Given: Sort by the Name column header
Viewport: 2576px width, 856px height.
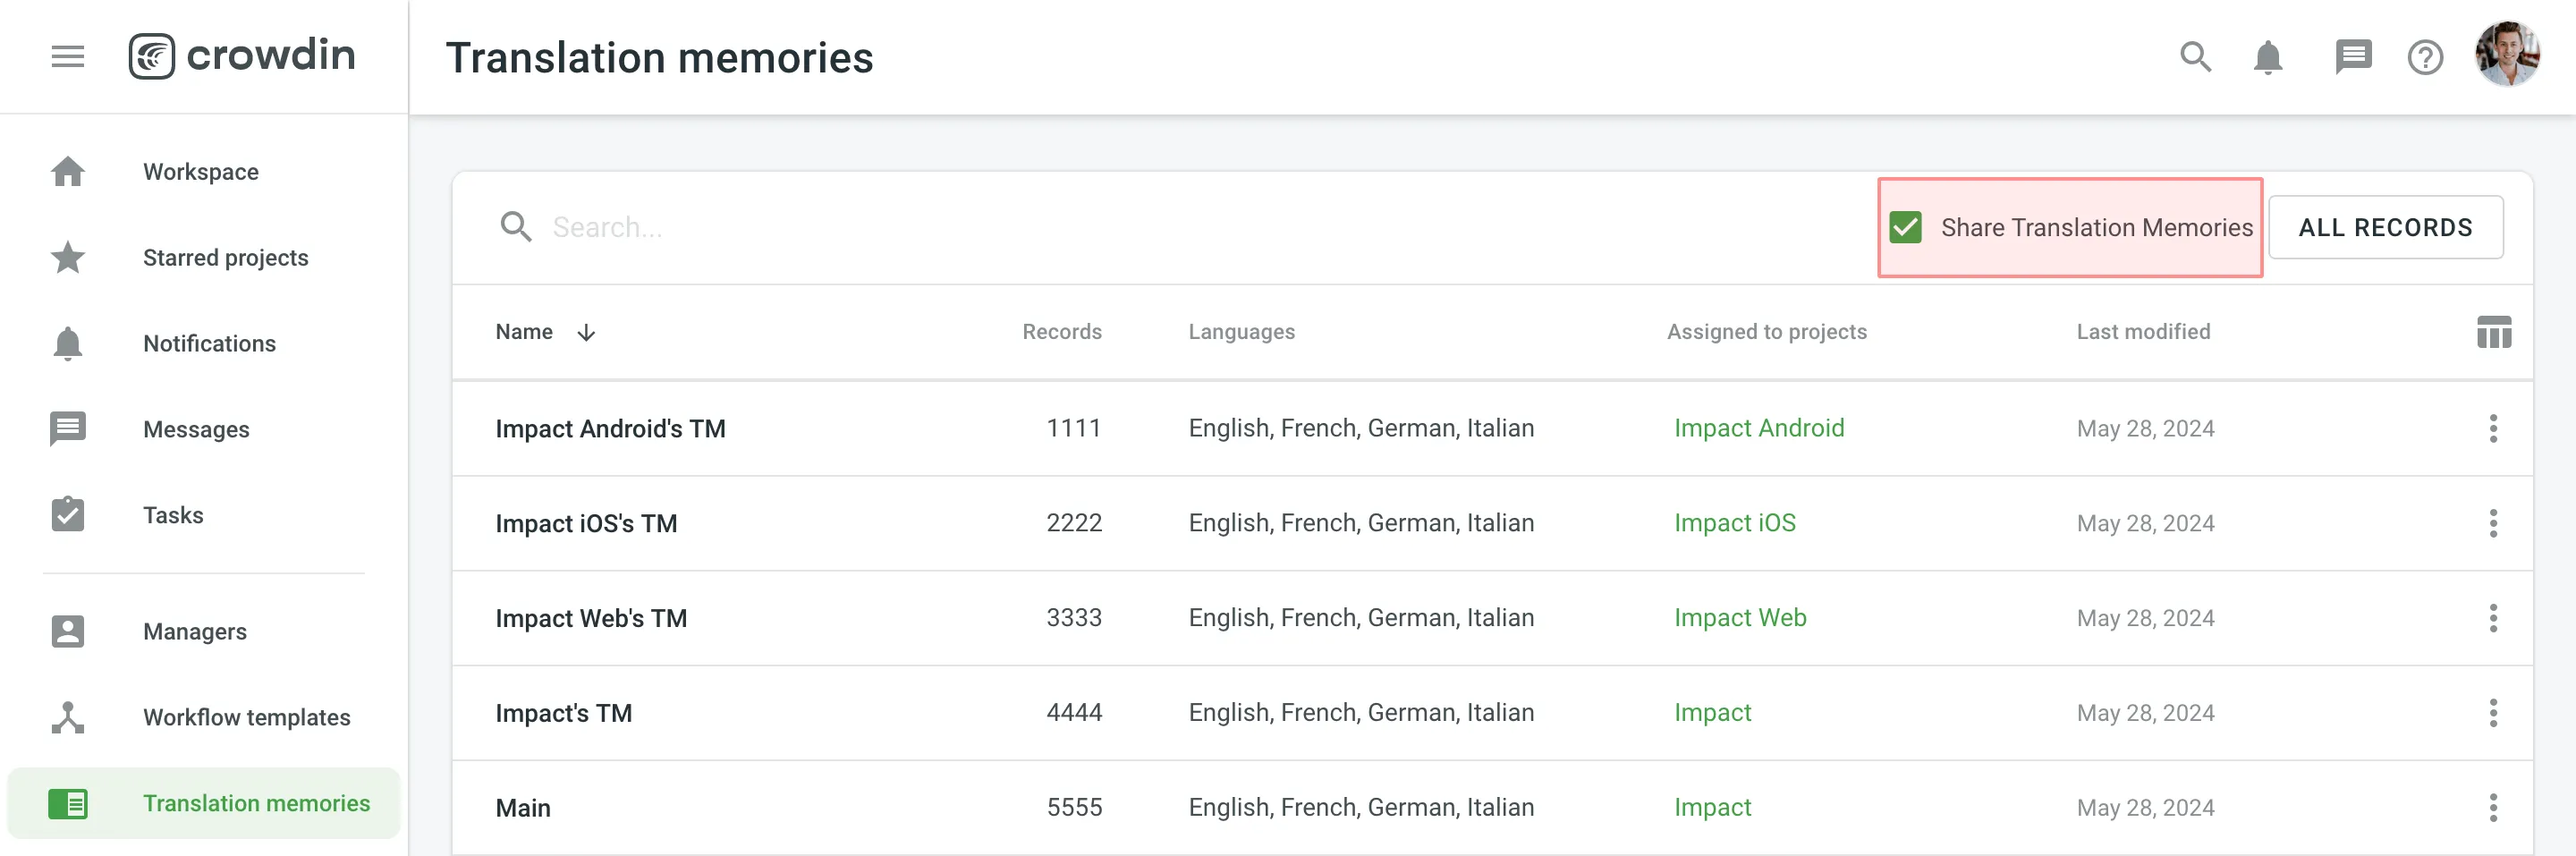Looking at the screenshot, I should tap(524, 332).
